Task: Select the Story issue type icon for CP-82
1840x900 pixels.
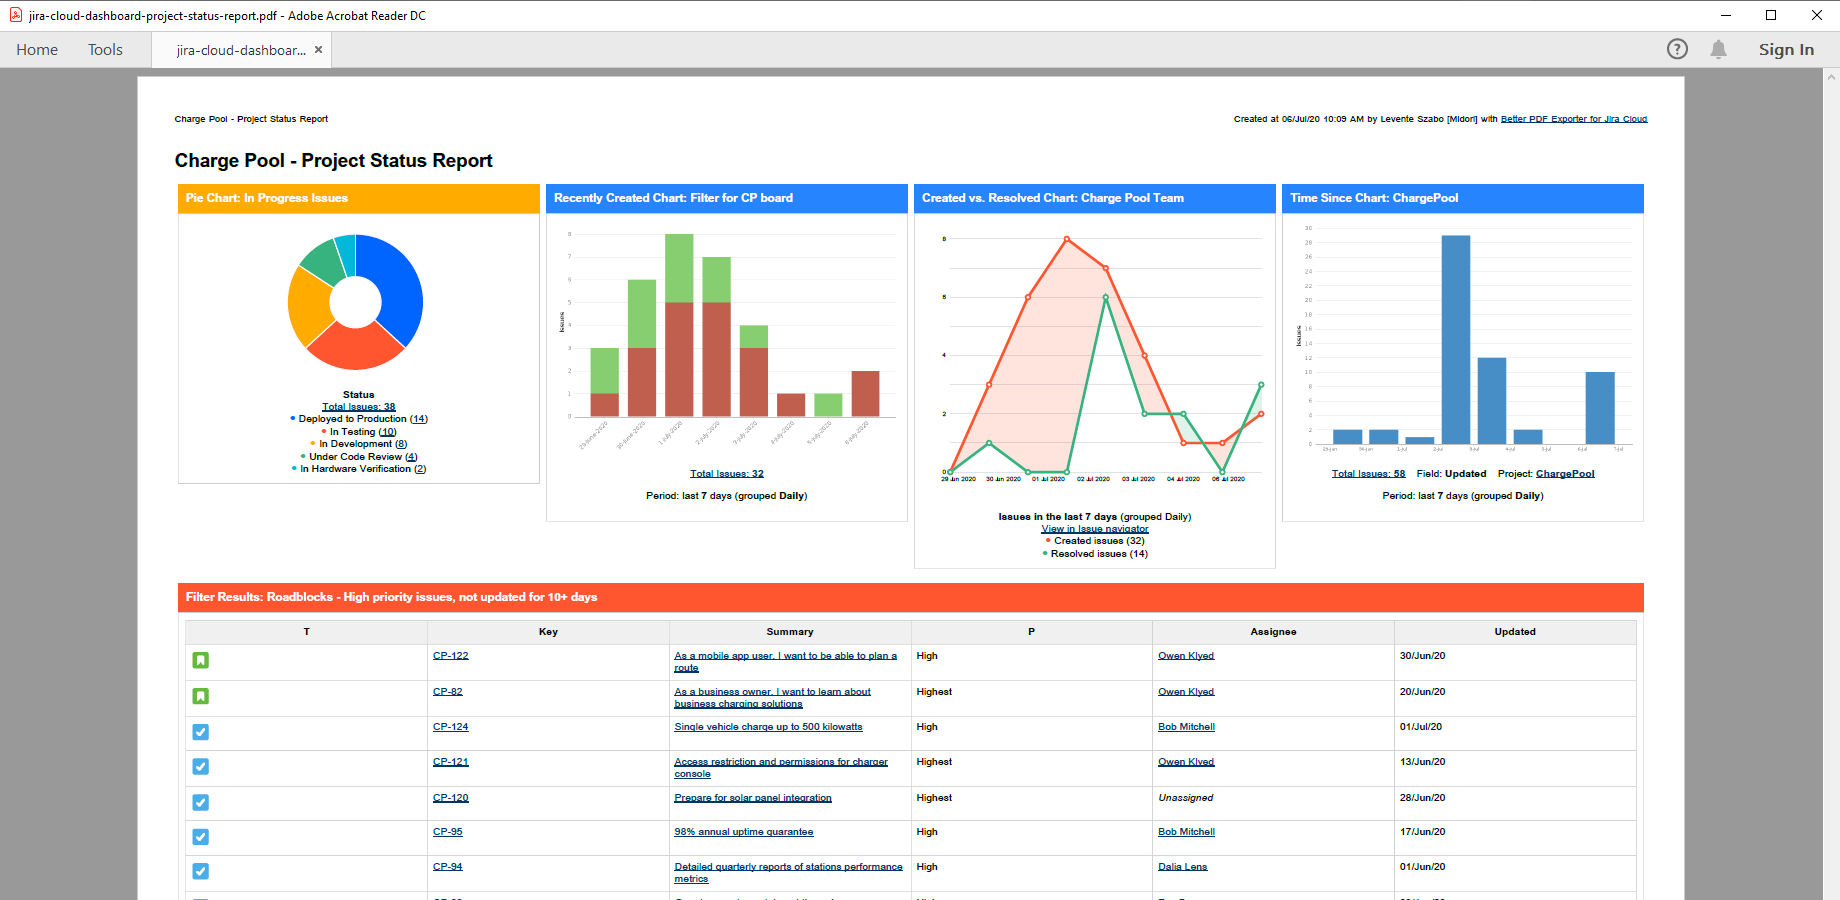Action: point(201,697)
